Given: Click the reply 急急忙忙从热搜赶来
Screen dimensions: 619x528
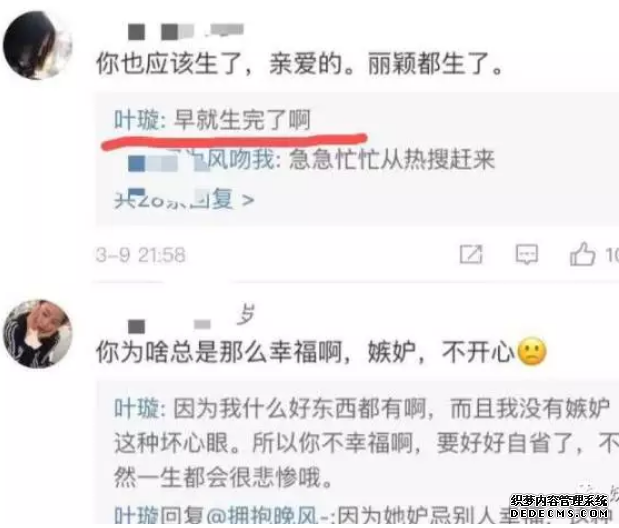Looking at the screenshot, I should coord(392,160).
